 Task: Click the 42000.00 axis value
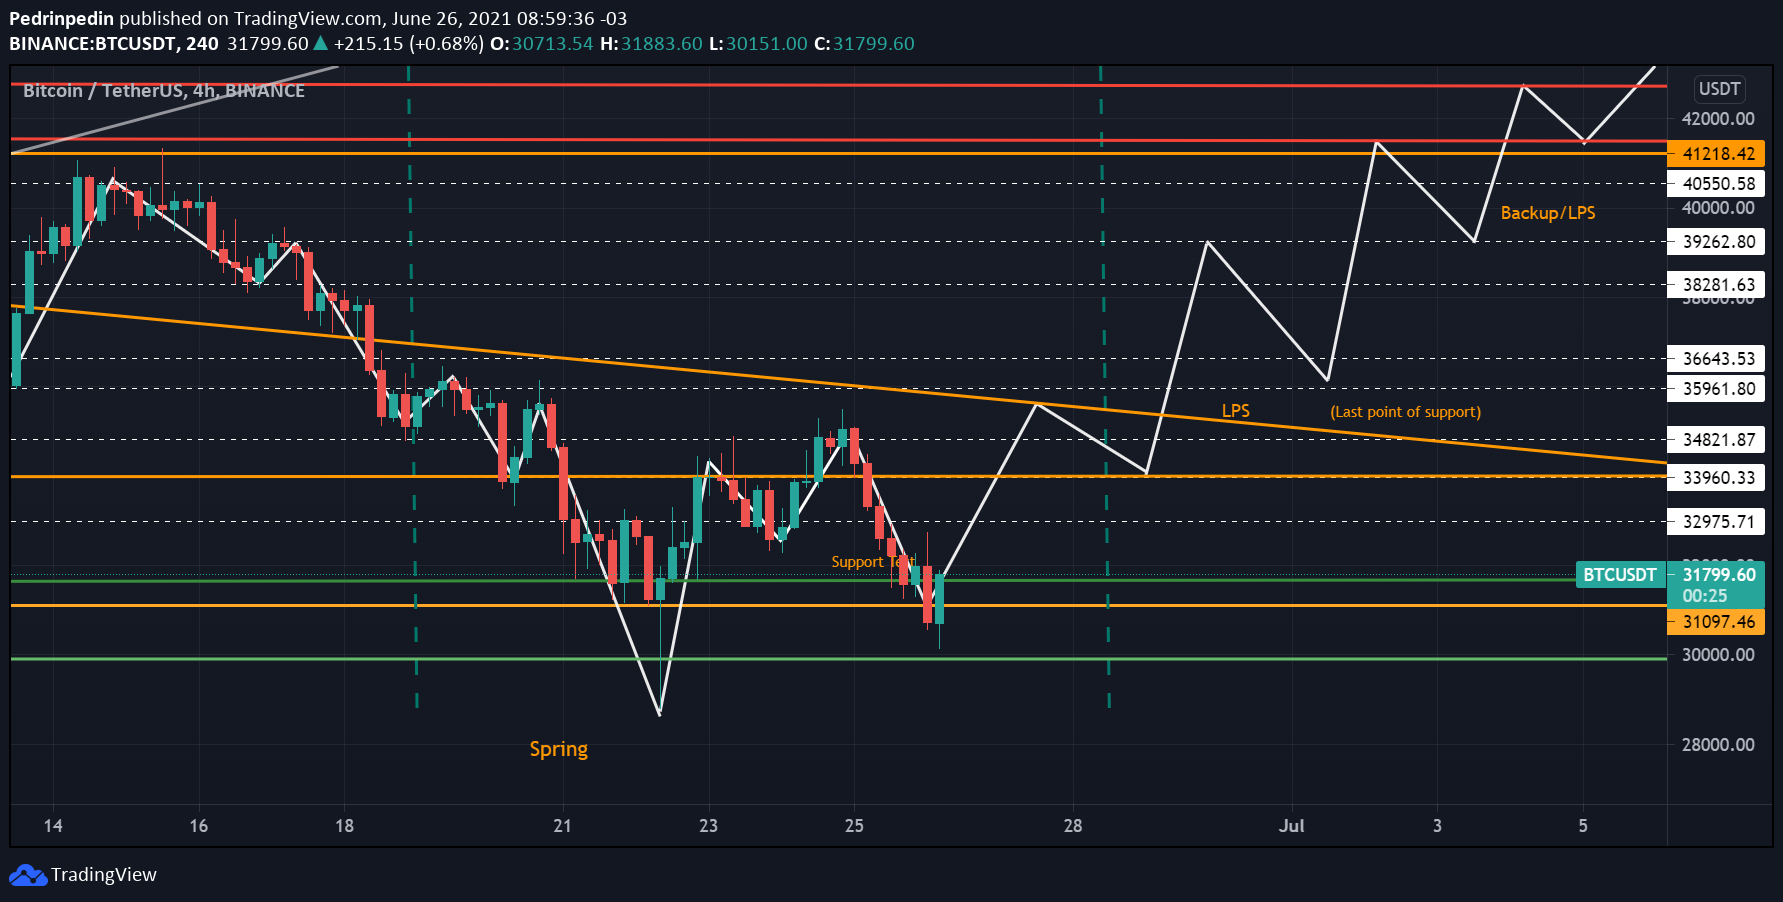tap(1718, 119)
